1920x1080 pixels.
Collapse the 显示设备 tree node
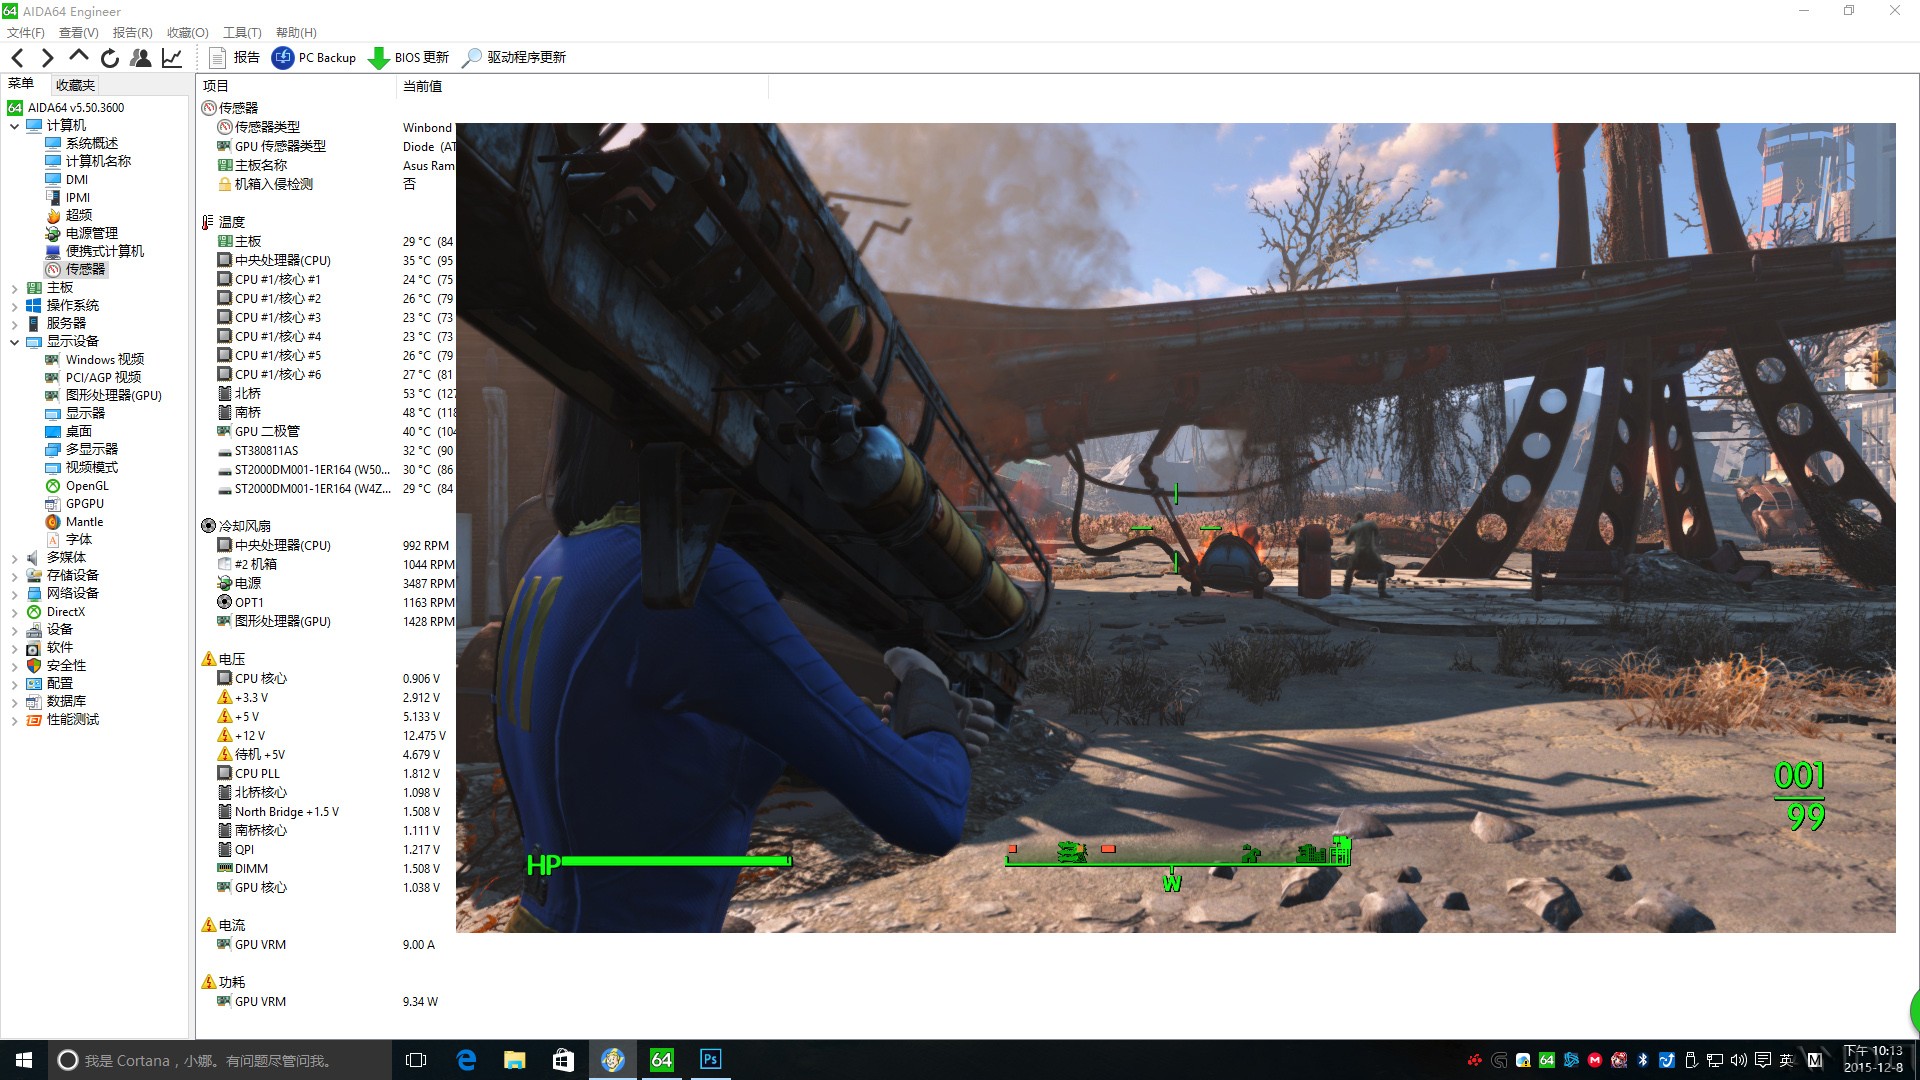[x=14, y=342]
